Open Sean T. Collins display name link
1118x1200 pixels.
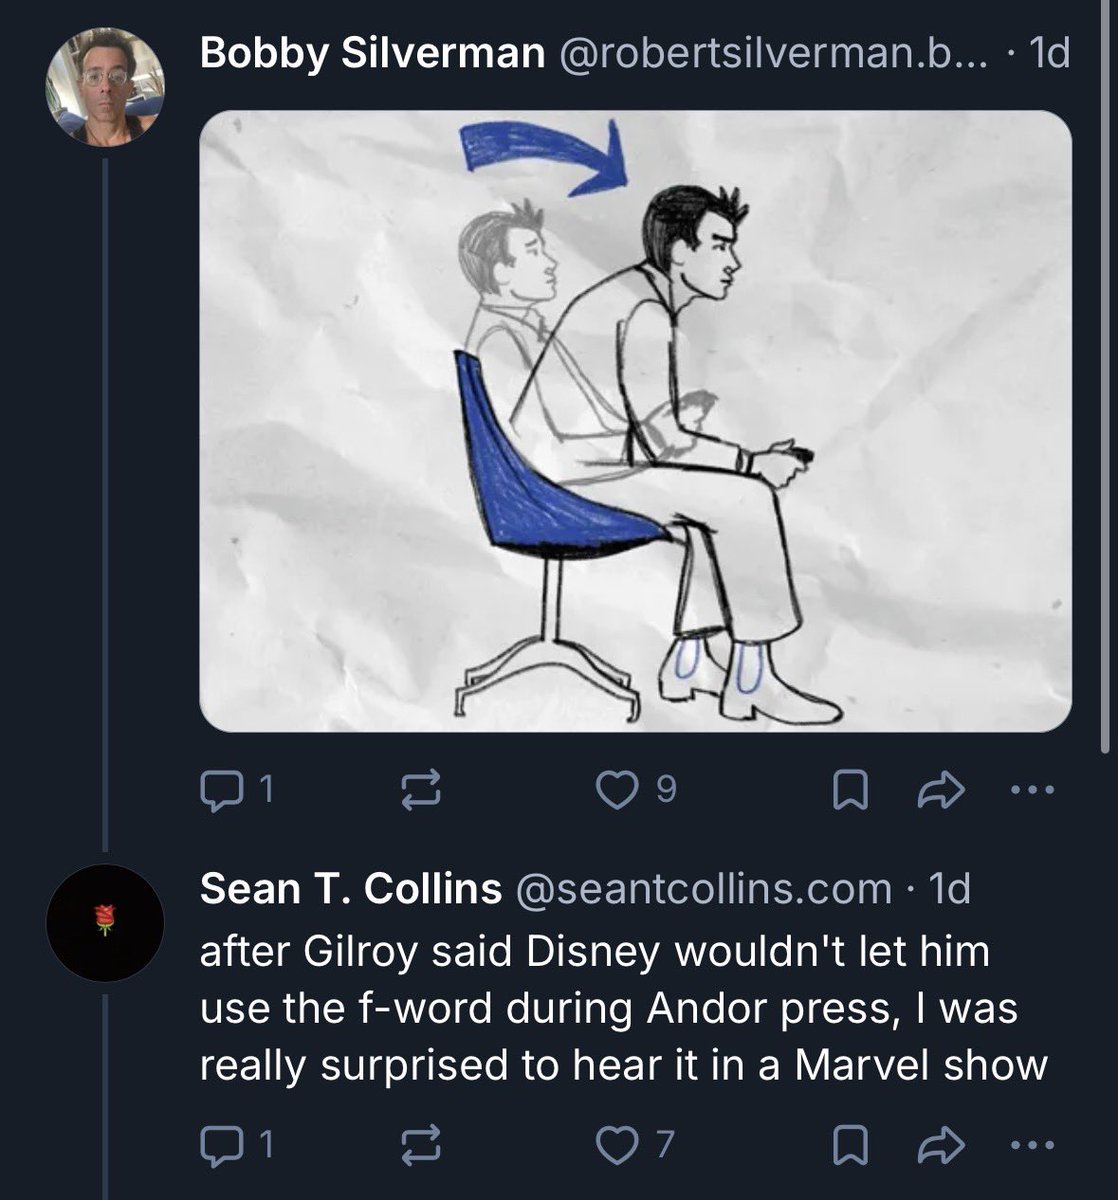[x=350, y=888]
